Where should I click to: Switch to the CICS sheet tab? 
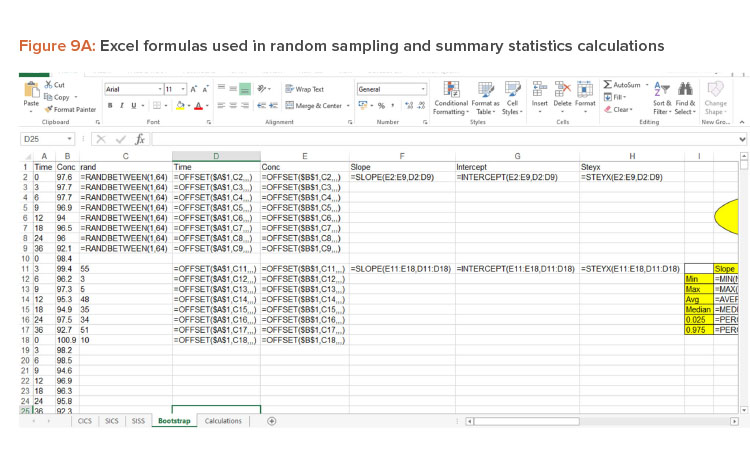(85, 421)
